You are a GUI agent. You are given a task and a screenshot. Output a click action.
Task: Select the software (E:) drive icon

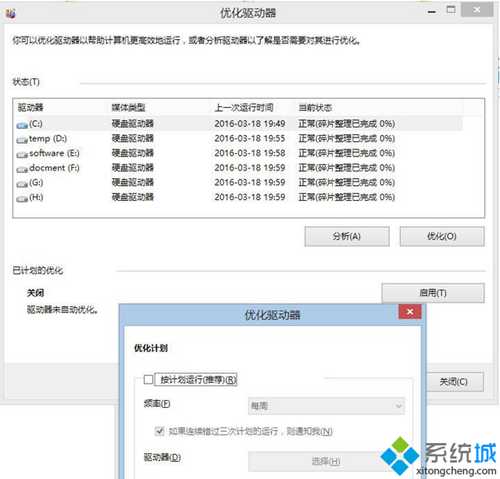[x=22, y=154]
